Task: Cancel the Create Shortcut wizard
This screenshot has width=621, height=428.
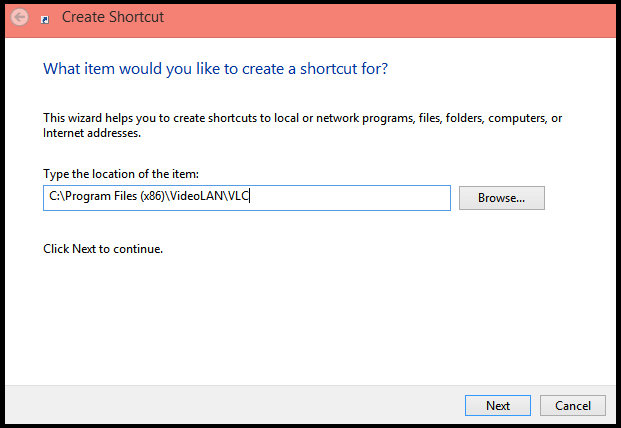Action: point(573,405)
